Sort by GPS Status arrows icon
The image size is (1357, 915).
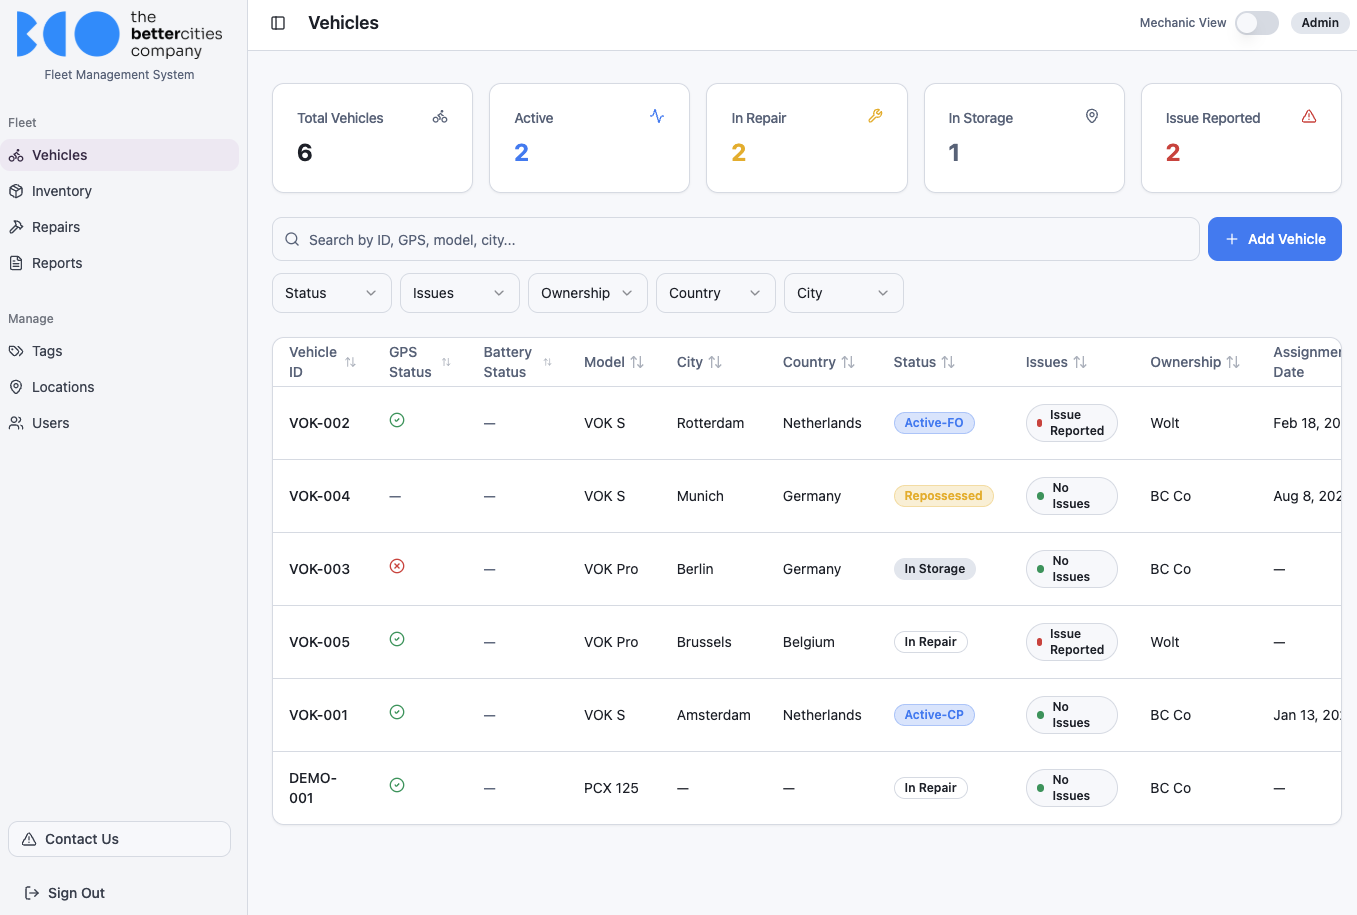coord(446,362)
